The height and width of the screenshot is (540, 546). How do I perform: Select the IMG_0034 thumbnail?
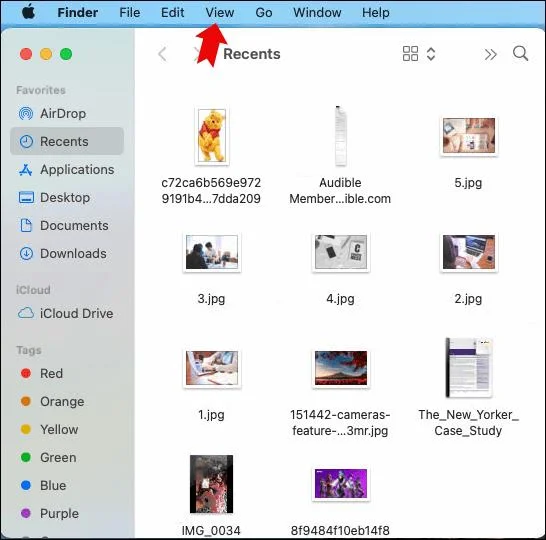click(211, 484)
